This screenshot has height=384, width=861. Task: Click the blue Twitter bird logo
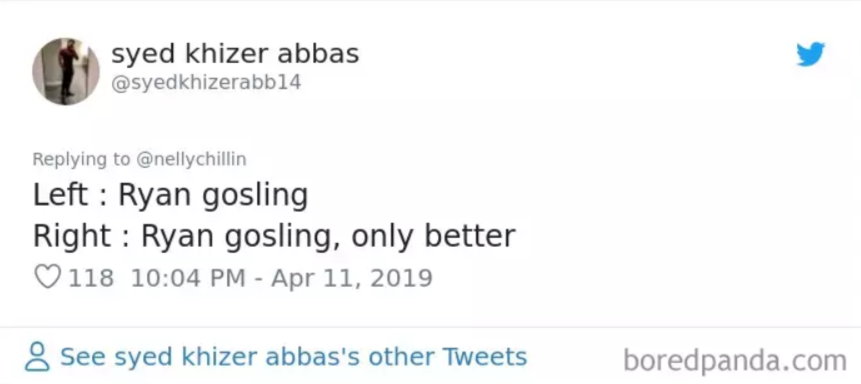[810, 54]
